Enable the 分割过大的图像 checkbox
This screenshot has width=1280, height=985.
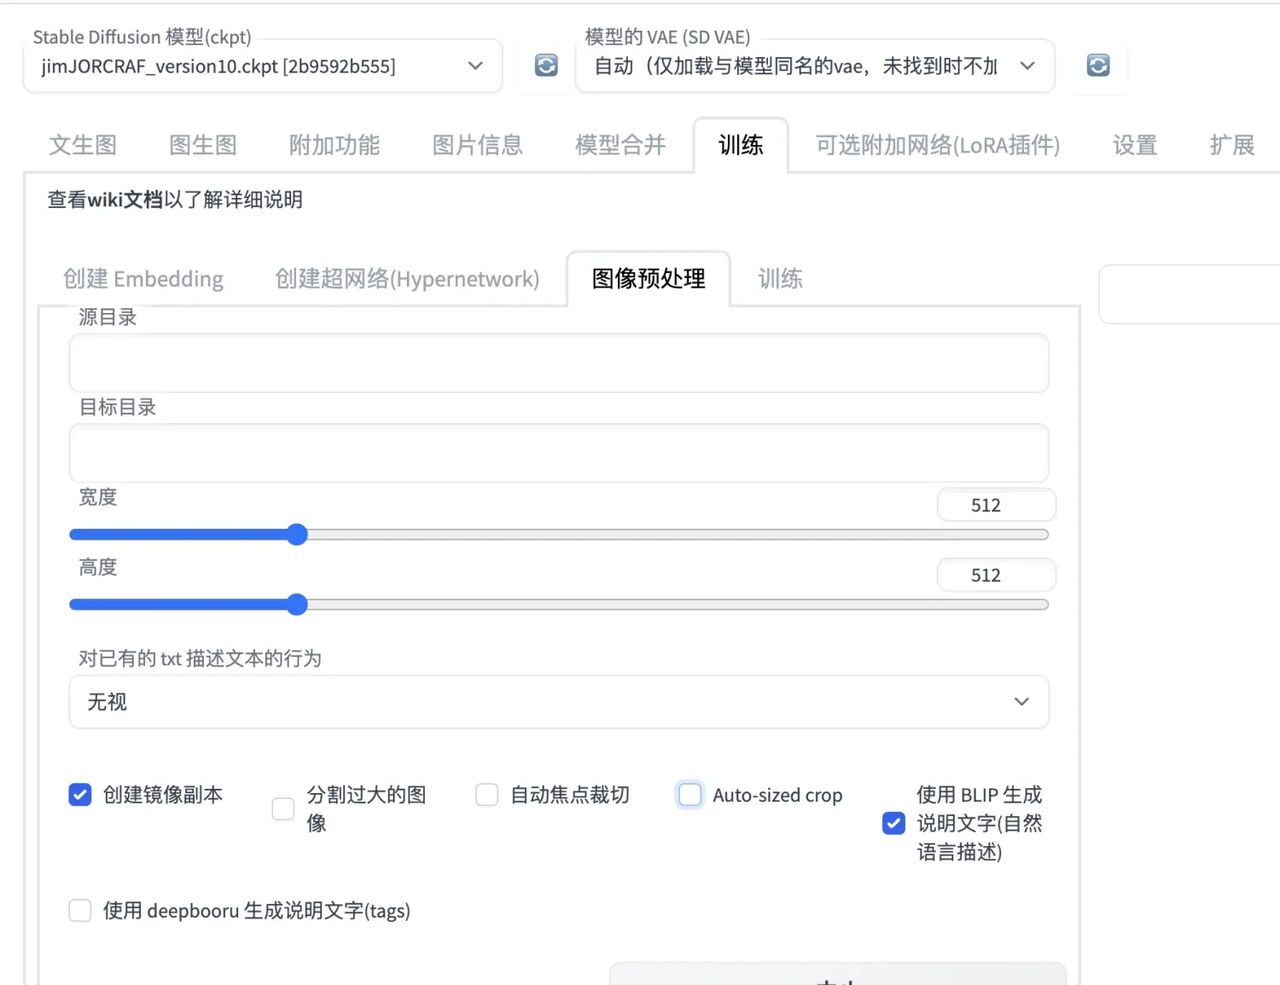coord(283,808)
